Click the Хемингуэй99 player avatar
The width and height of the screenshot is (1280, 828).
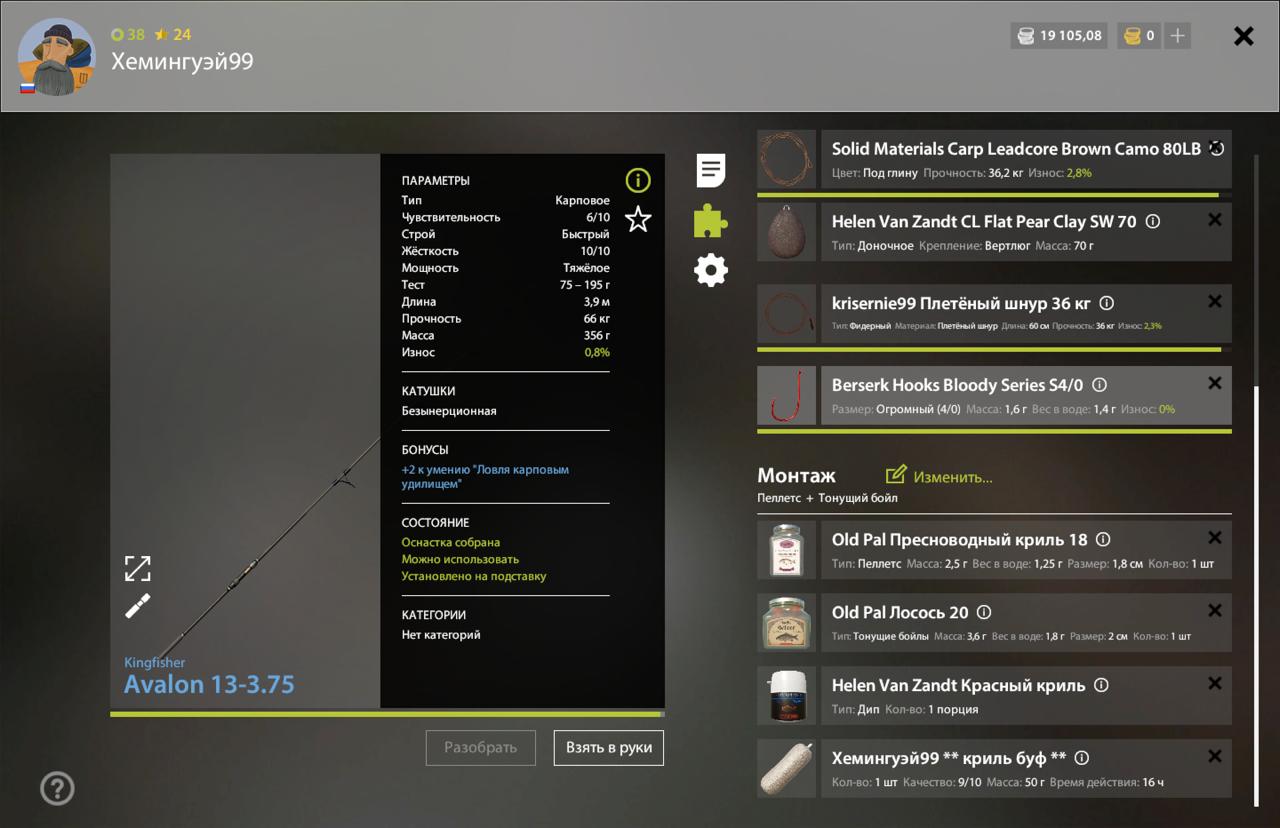(x=56, y=58)
